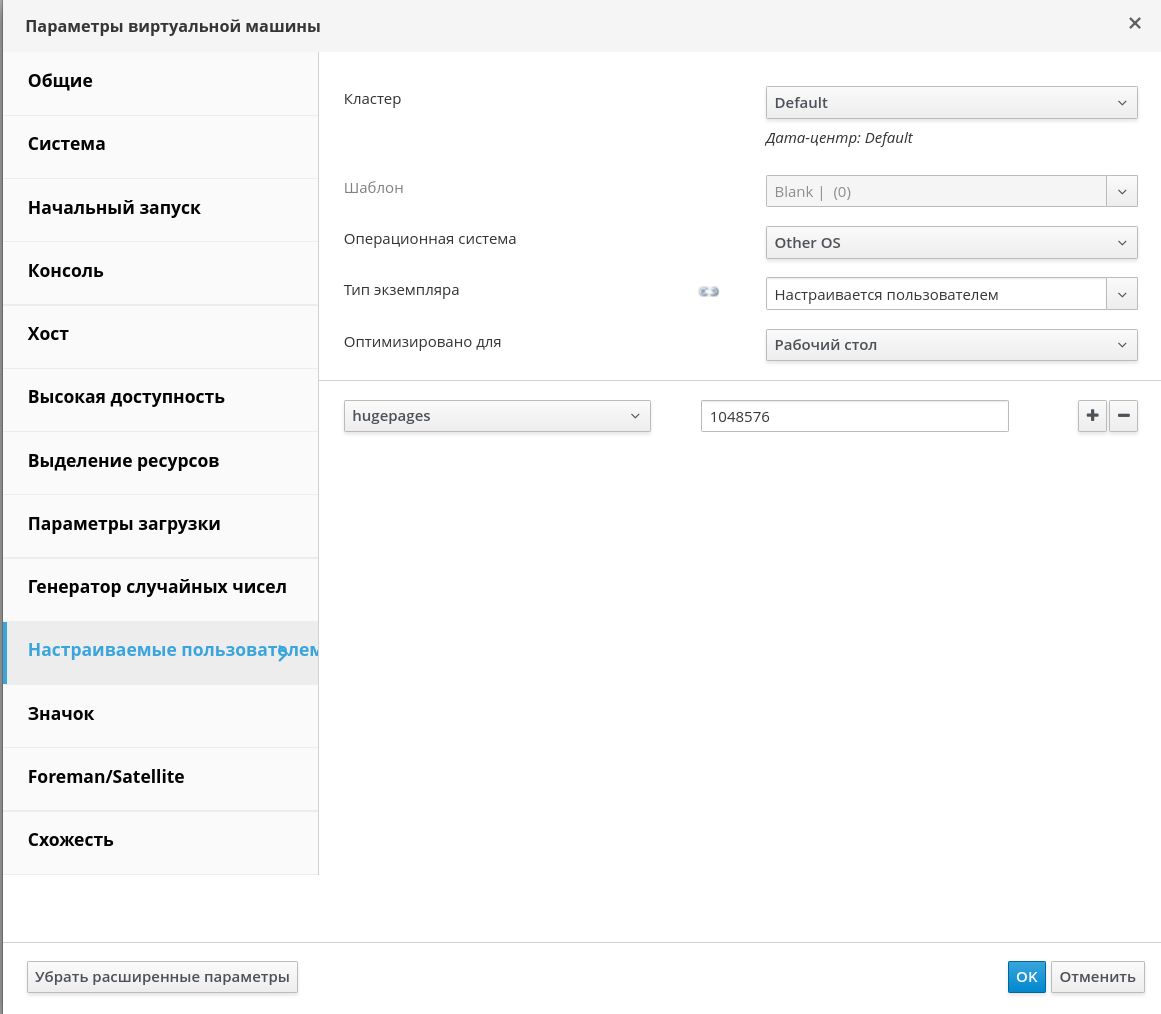Switch to the Общие tab

pyautogui.click(x=60, y=82)
